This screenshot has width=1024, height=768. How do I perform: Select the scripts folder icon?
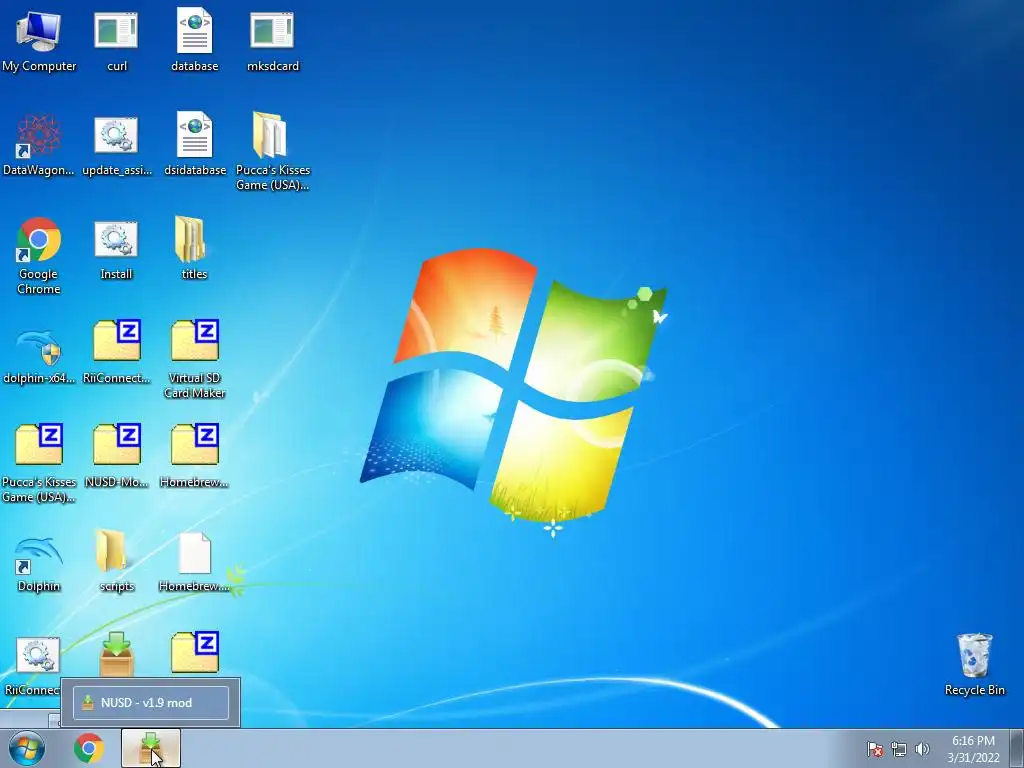pos(116,560)
